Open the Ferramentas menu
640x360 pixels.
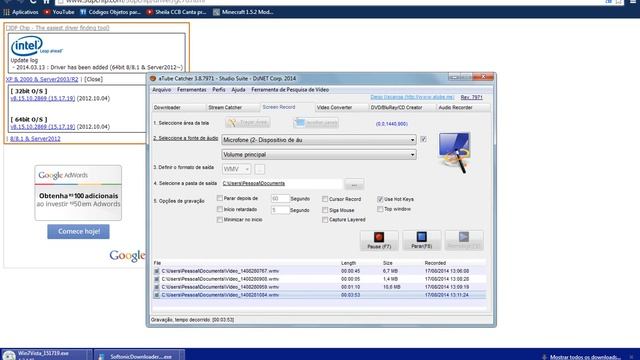[x=191, y=90]
